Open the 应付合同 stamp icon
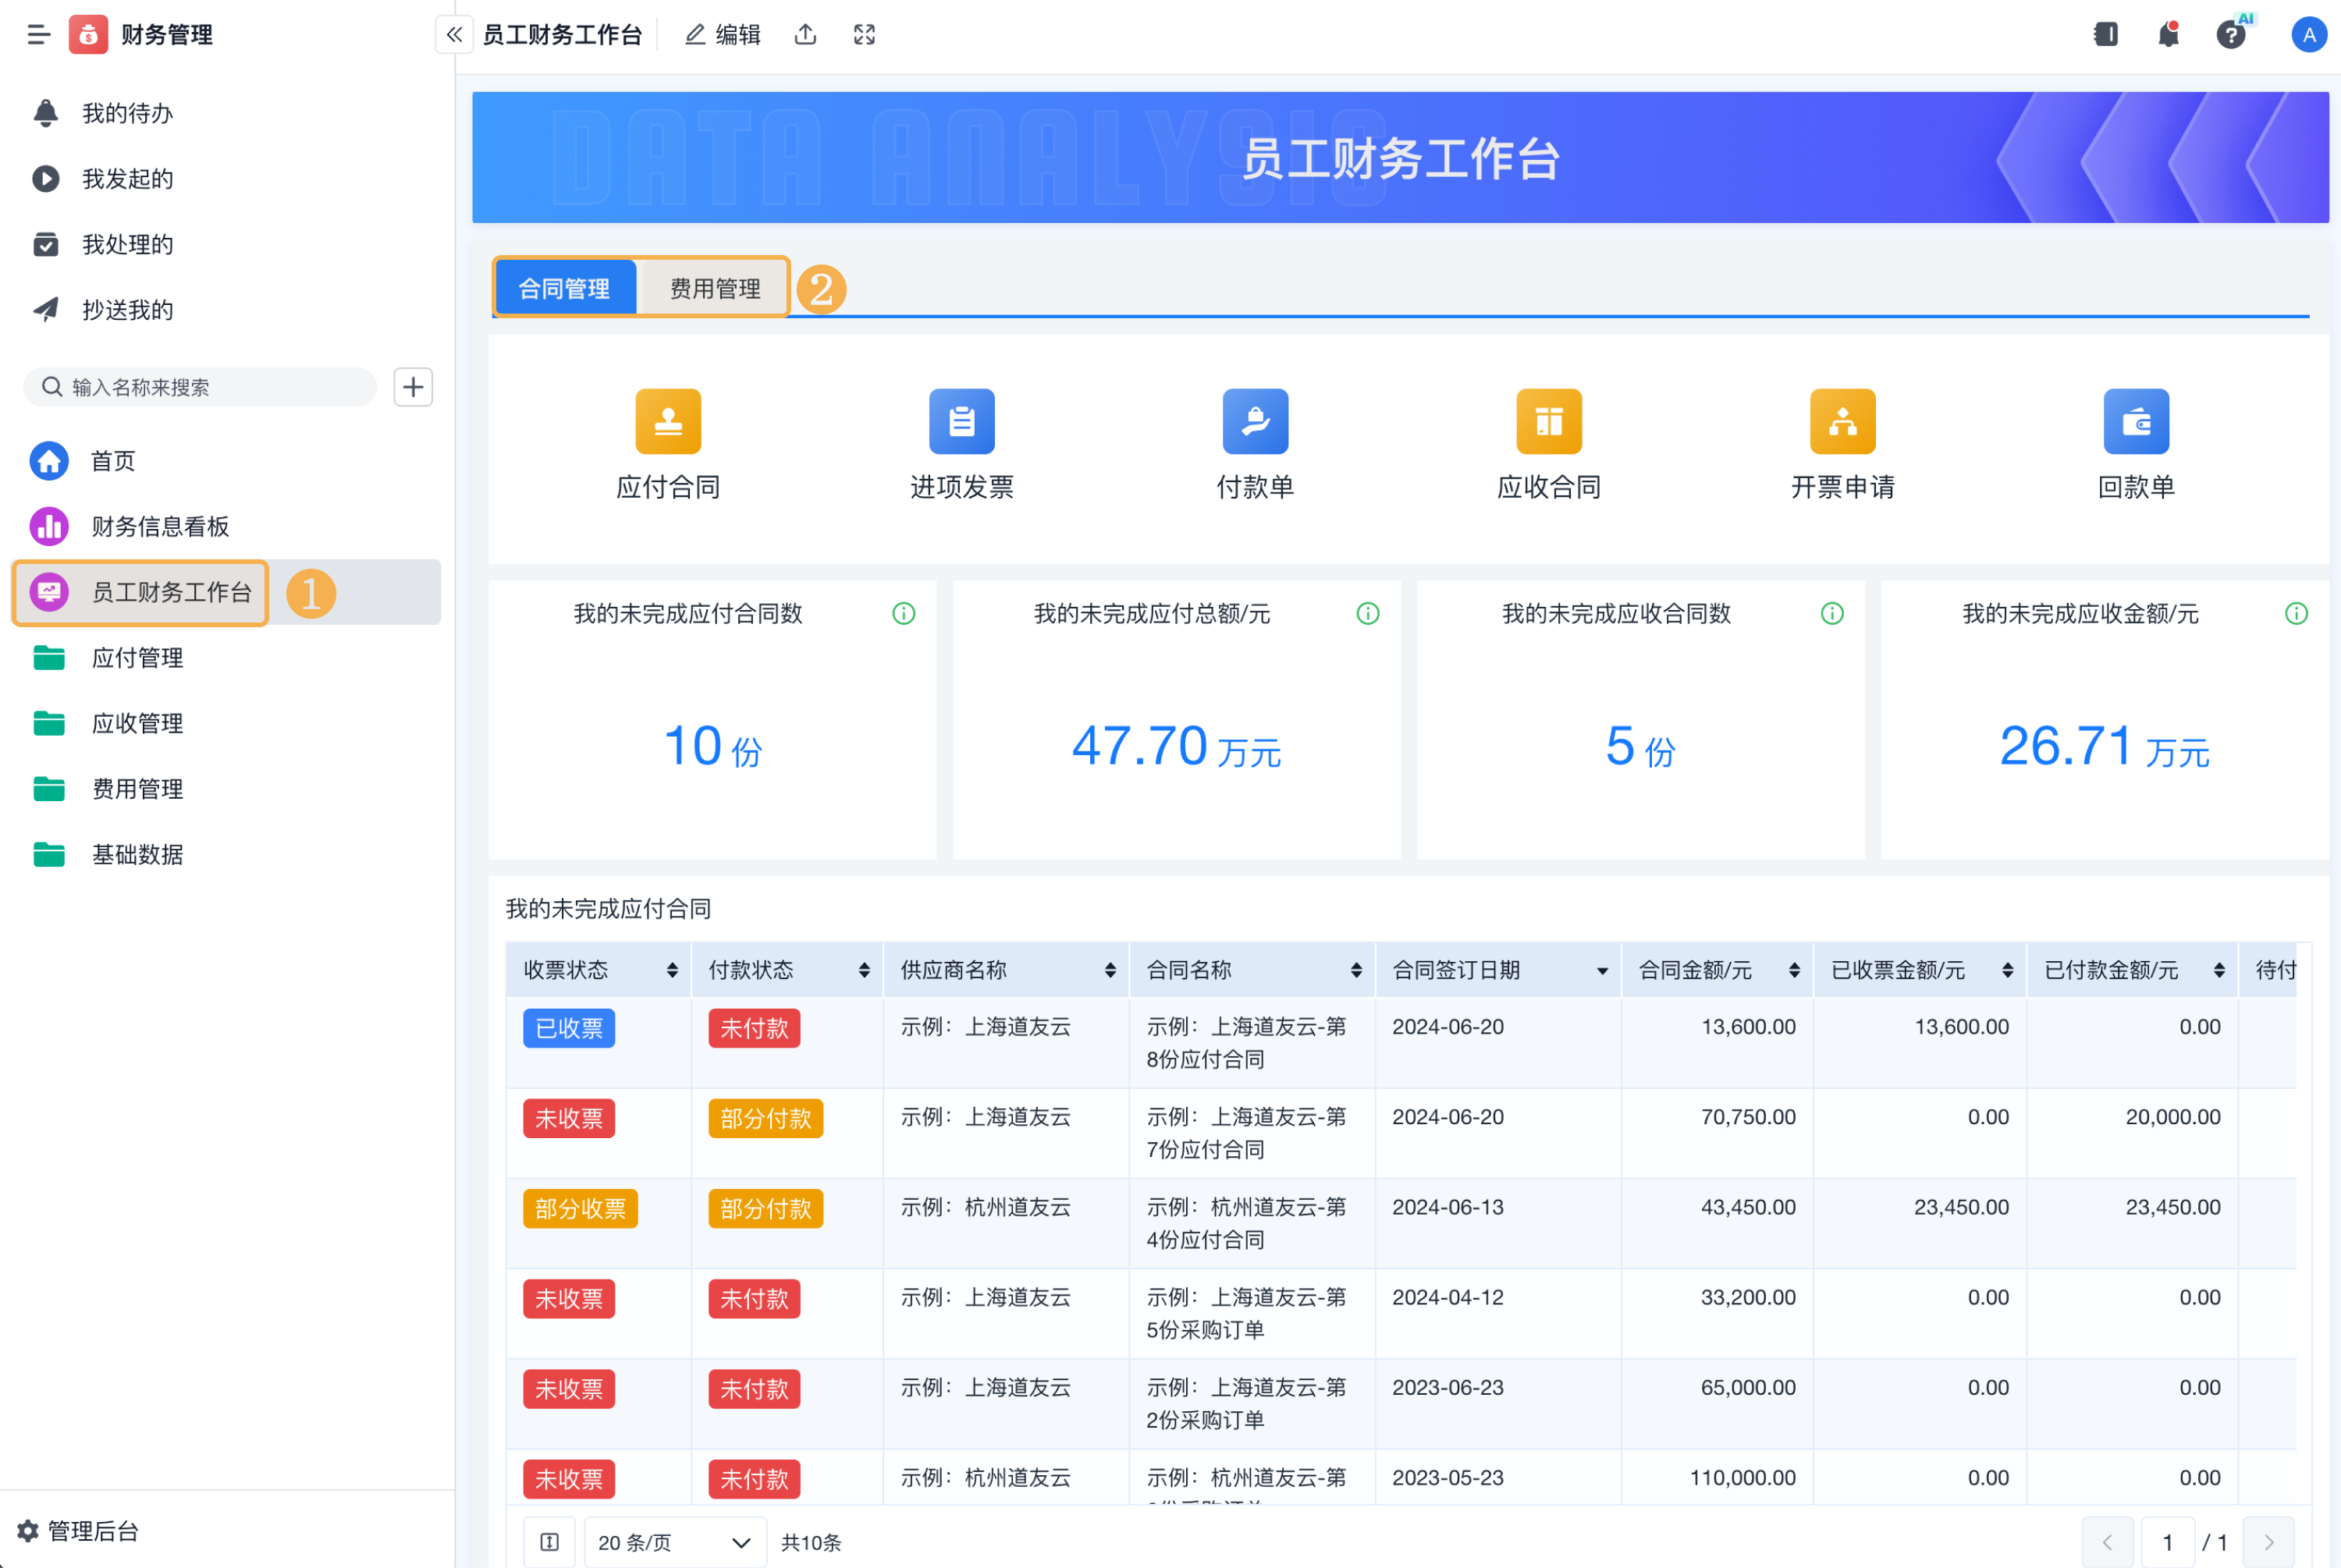The height and width of the screenshot is (1568, 2341). tap(668, 421)
